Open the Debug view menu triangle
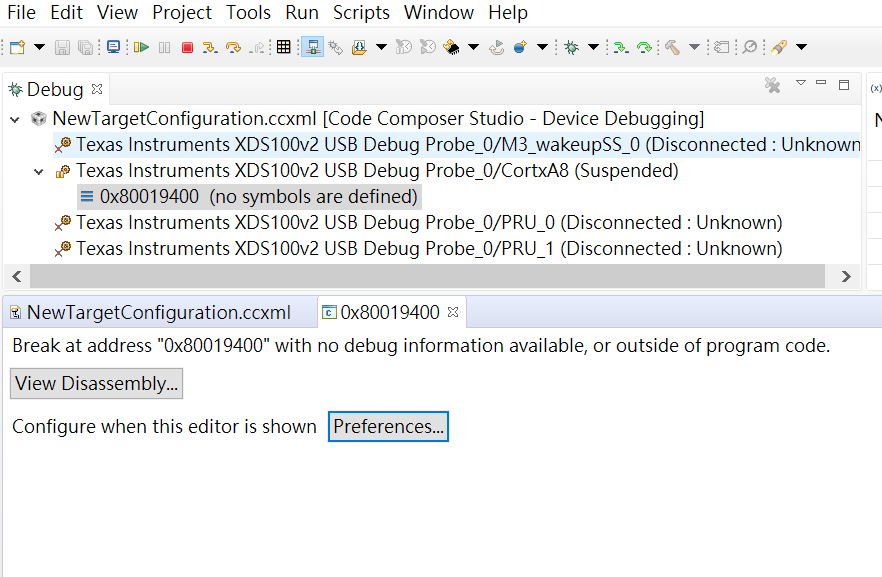 click(x=800, y=84)
